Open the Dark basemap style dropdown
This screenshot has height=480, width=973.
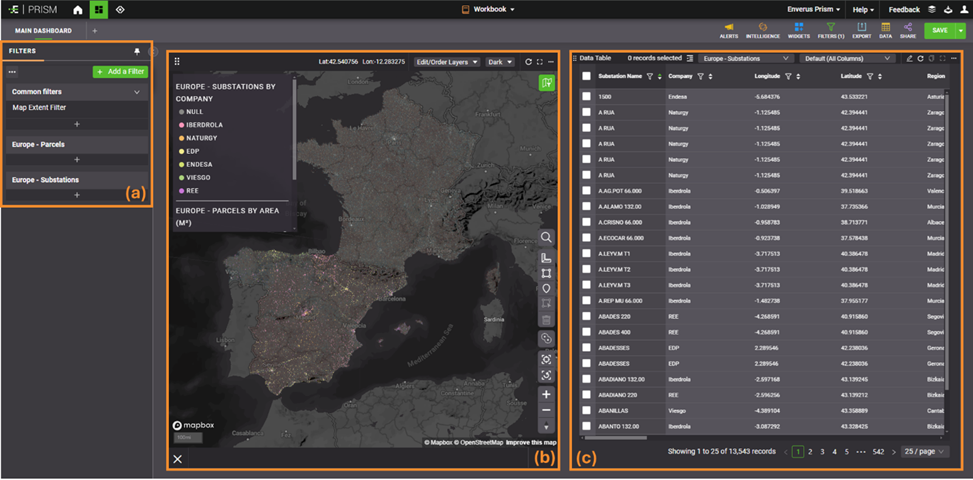[x=500, y=62]
